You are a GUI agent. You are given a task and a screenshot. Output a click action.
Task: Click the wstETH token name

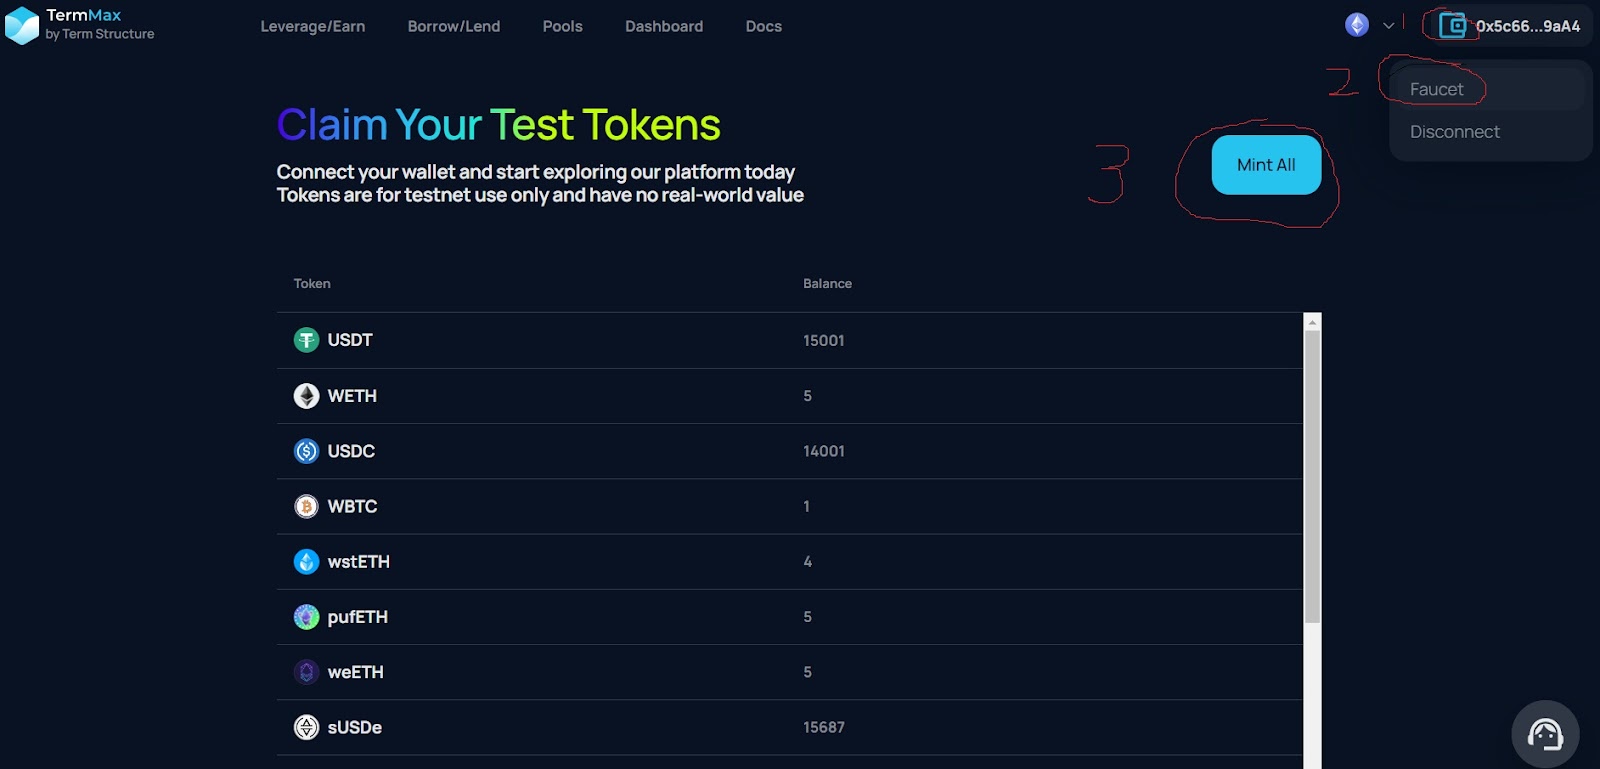tap(359, 562)
